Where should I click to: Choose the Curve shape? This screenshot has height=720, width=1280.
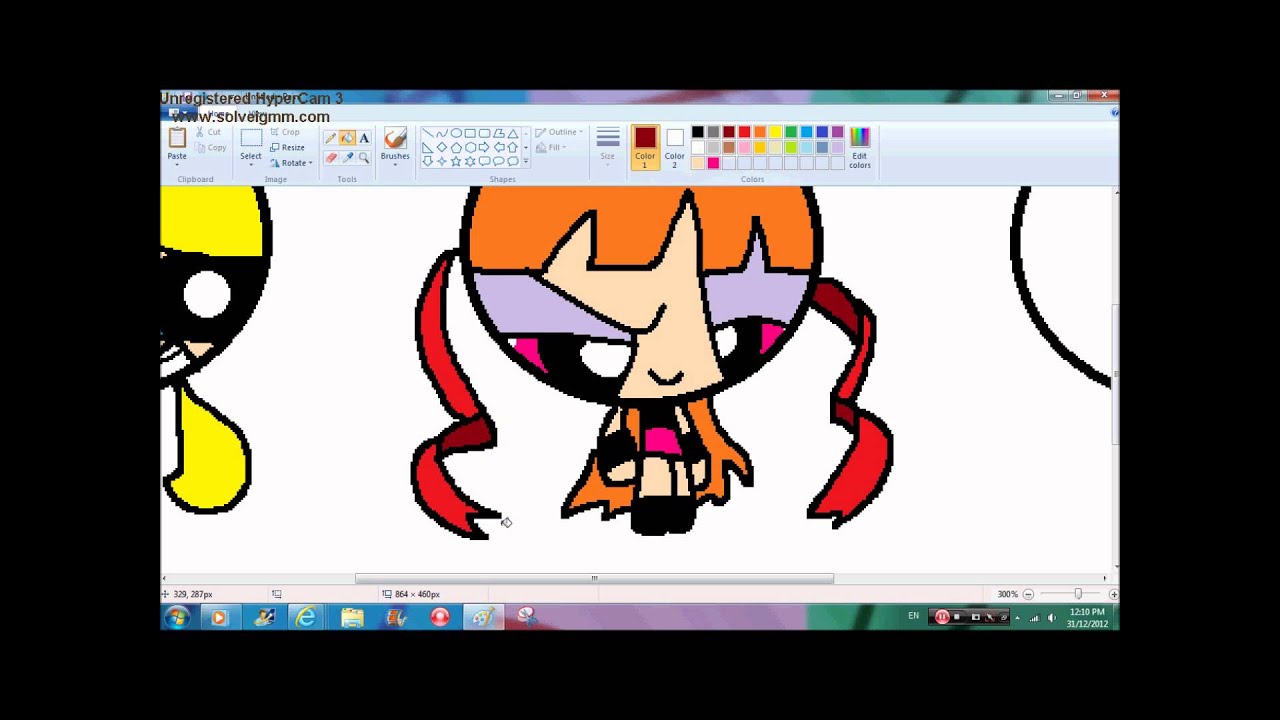point(442,133)
